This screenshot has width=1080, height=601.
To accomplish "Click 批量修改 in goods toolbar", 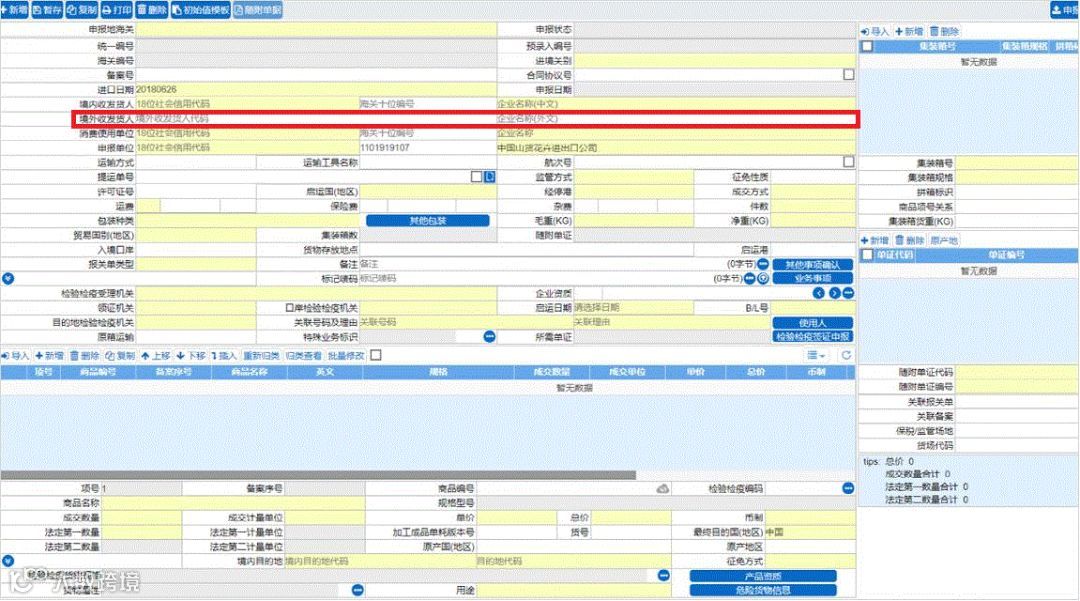I will (346, 356).
